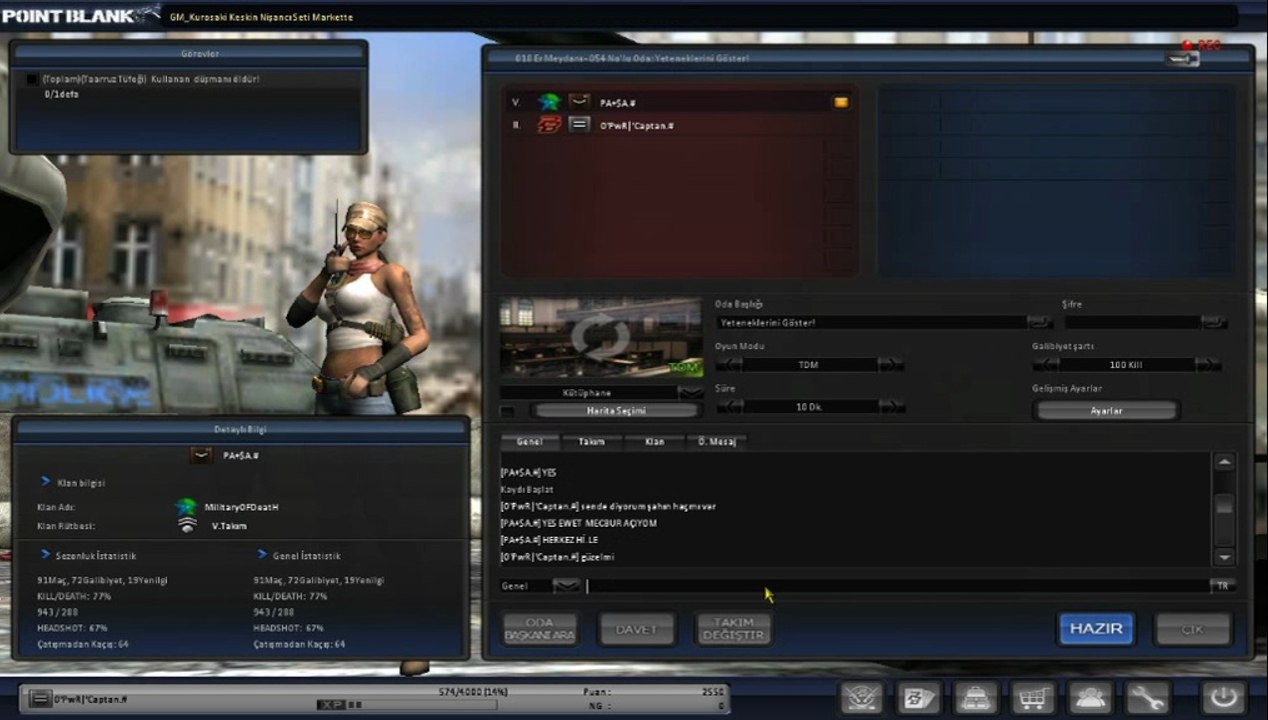Click chat line "[PA+$A.#] HERKEZ Hİ LE"
The image size is (1268, 720).
click(549, 540)
